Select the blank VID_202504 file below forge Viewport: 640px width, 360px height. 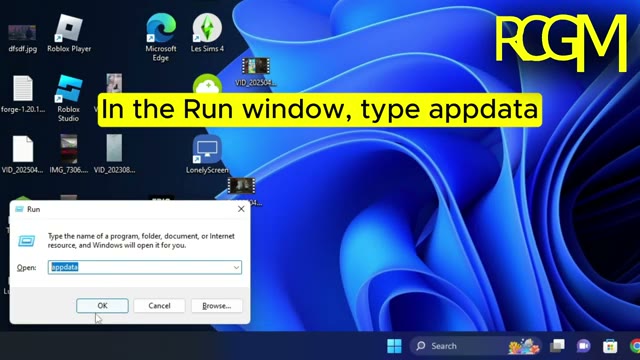click(x=22, y=149)
